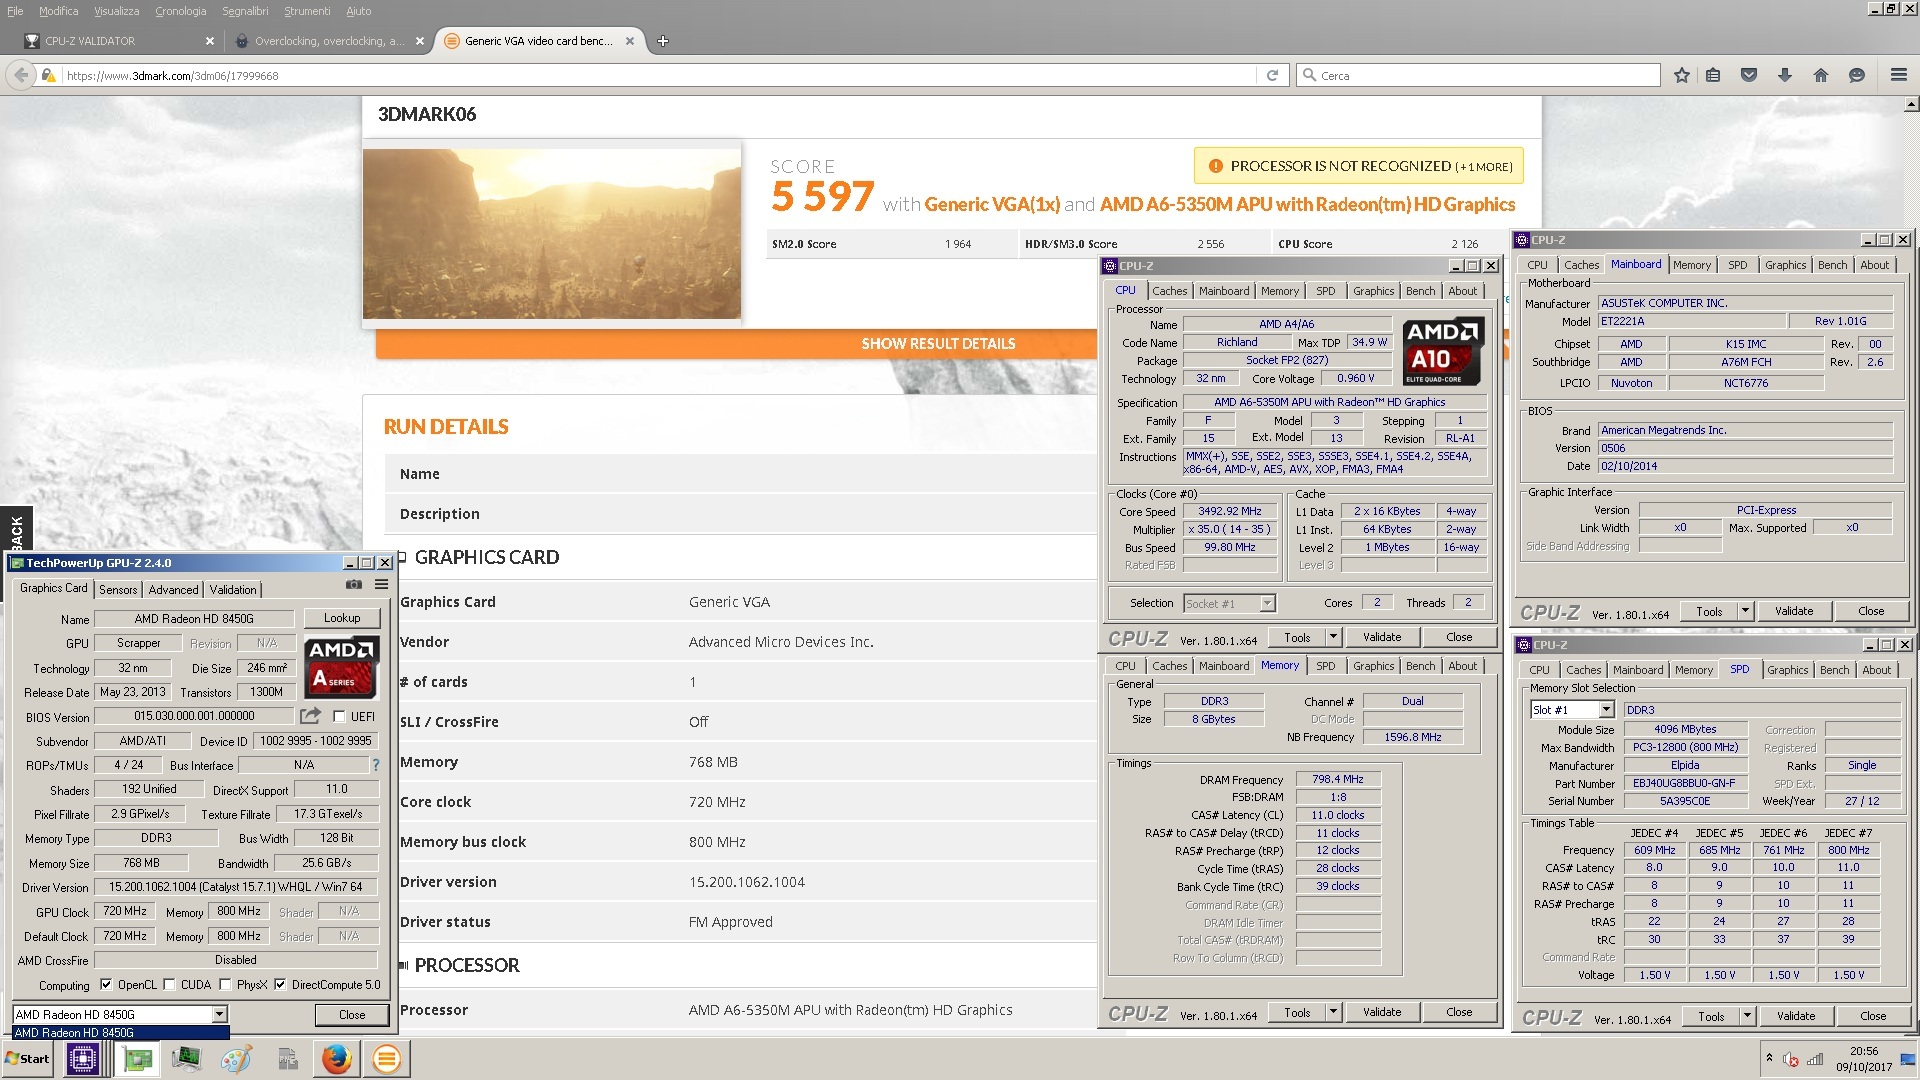Show hidden tray icons chevron
The image size is (1920, 1080).
coord(1769,1058)
